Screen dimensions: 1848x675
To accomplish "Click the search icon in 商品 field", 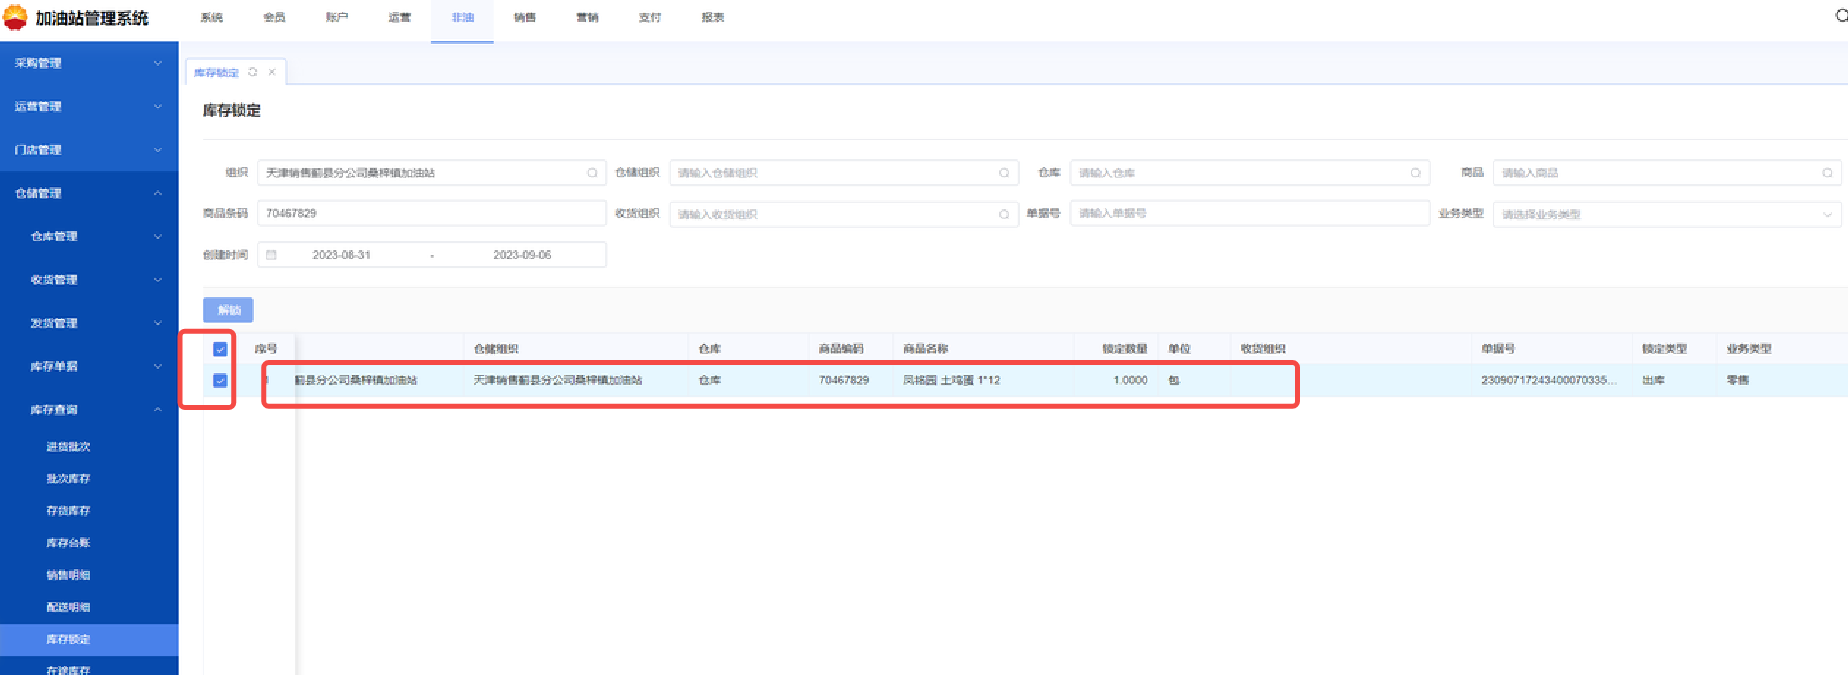I will click(x=1827, y=173).
